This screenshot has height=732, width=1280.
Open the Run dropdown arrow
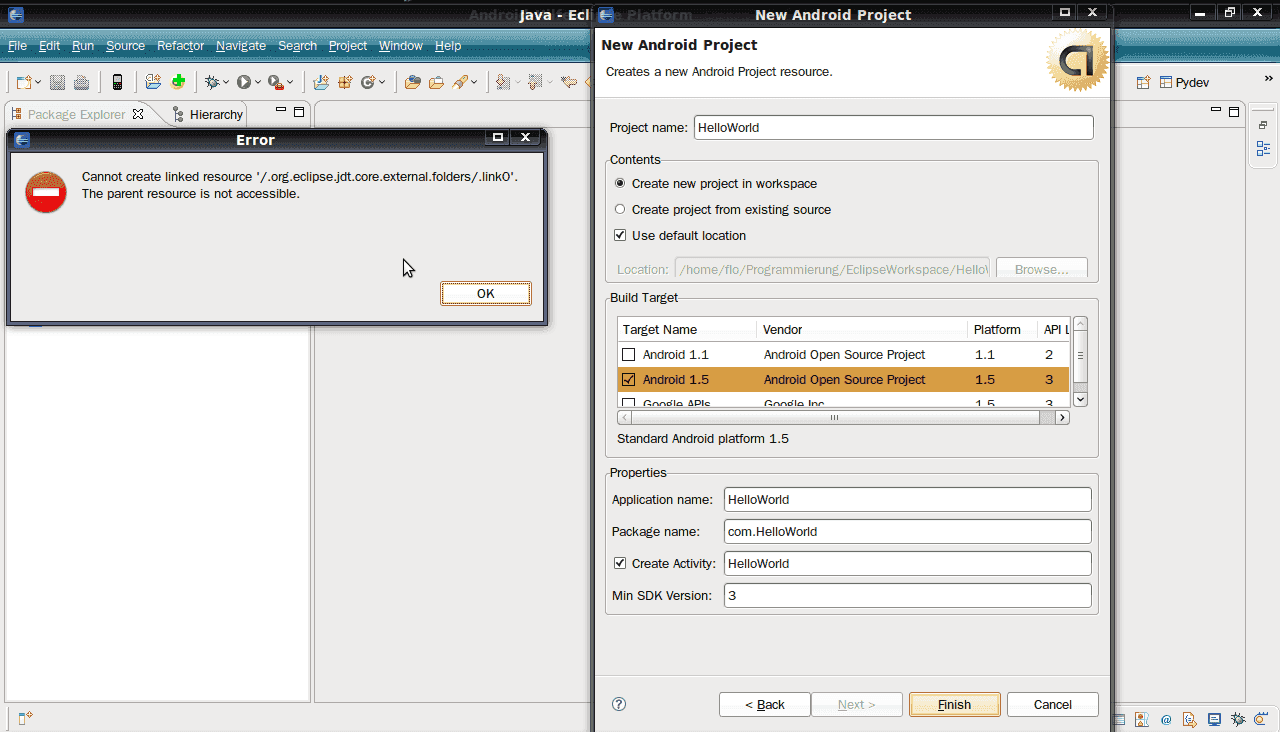tap(258, 83)
